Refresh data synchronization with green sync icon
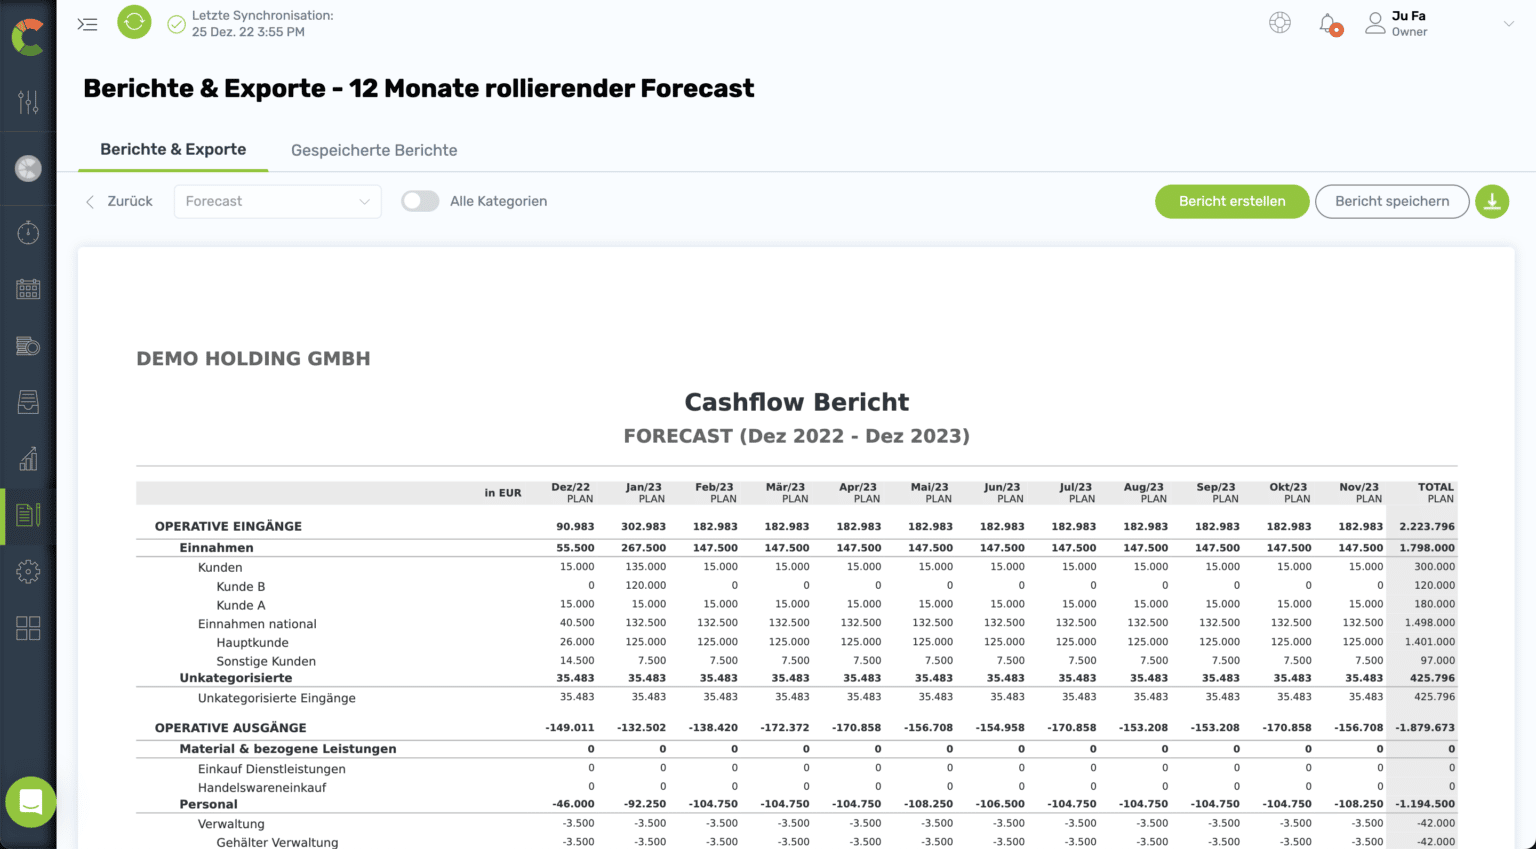Image resolution: width=1536 pixels, height=849 pixels. 134,22
